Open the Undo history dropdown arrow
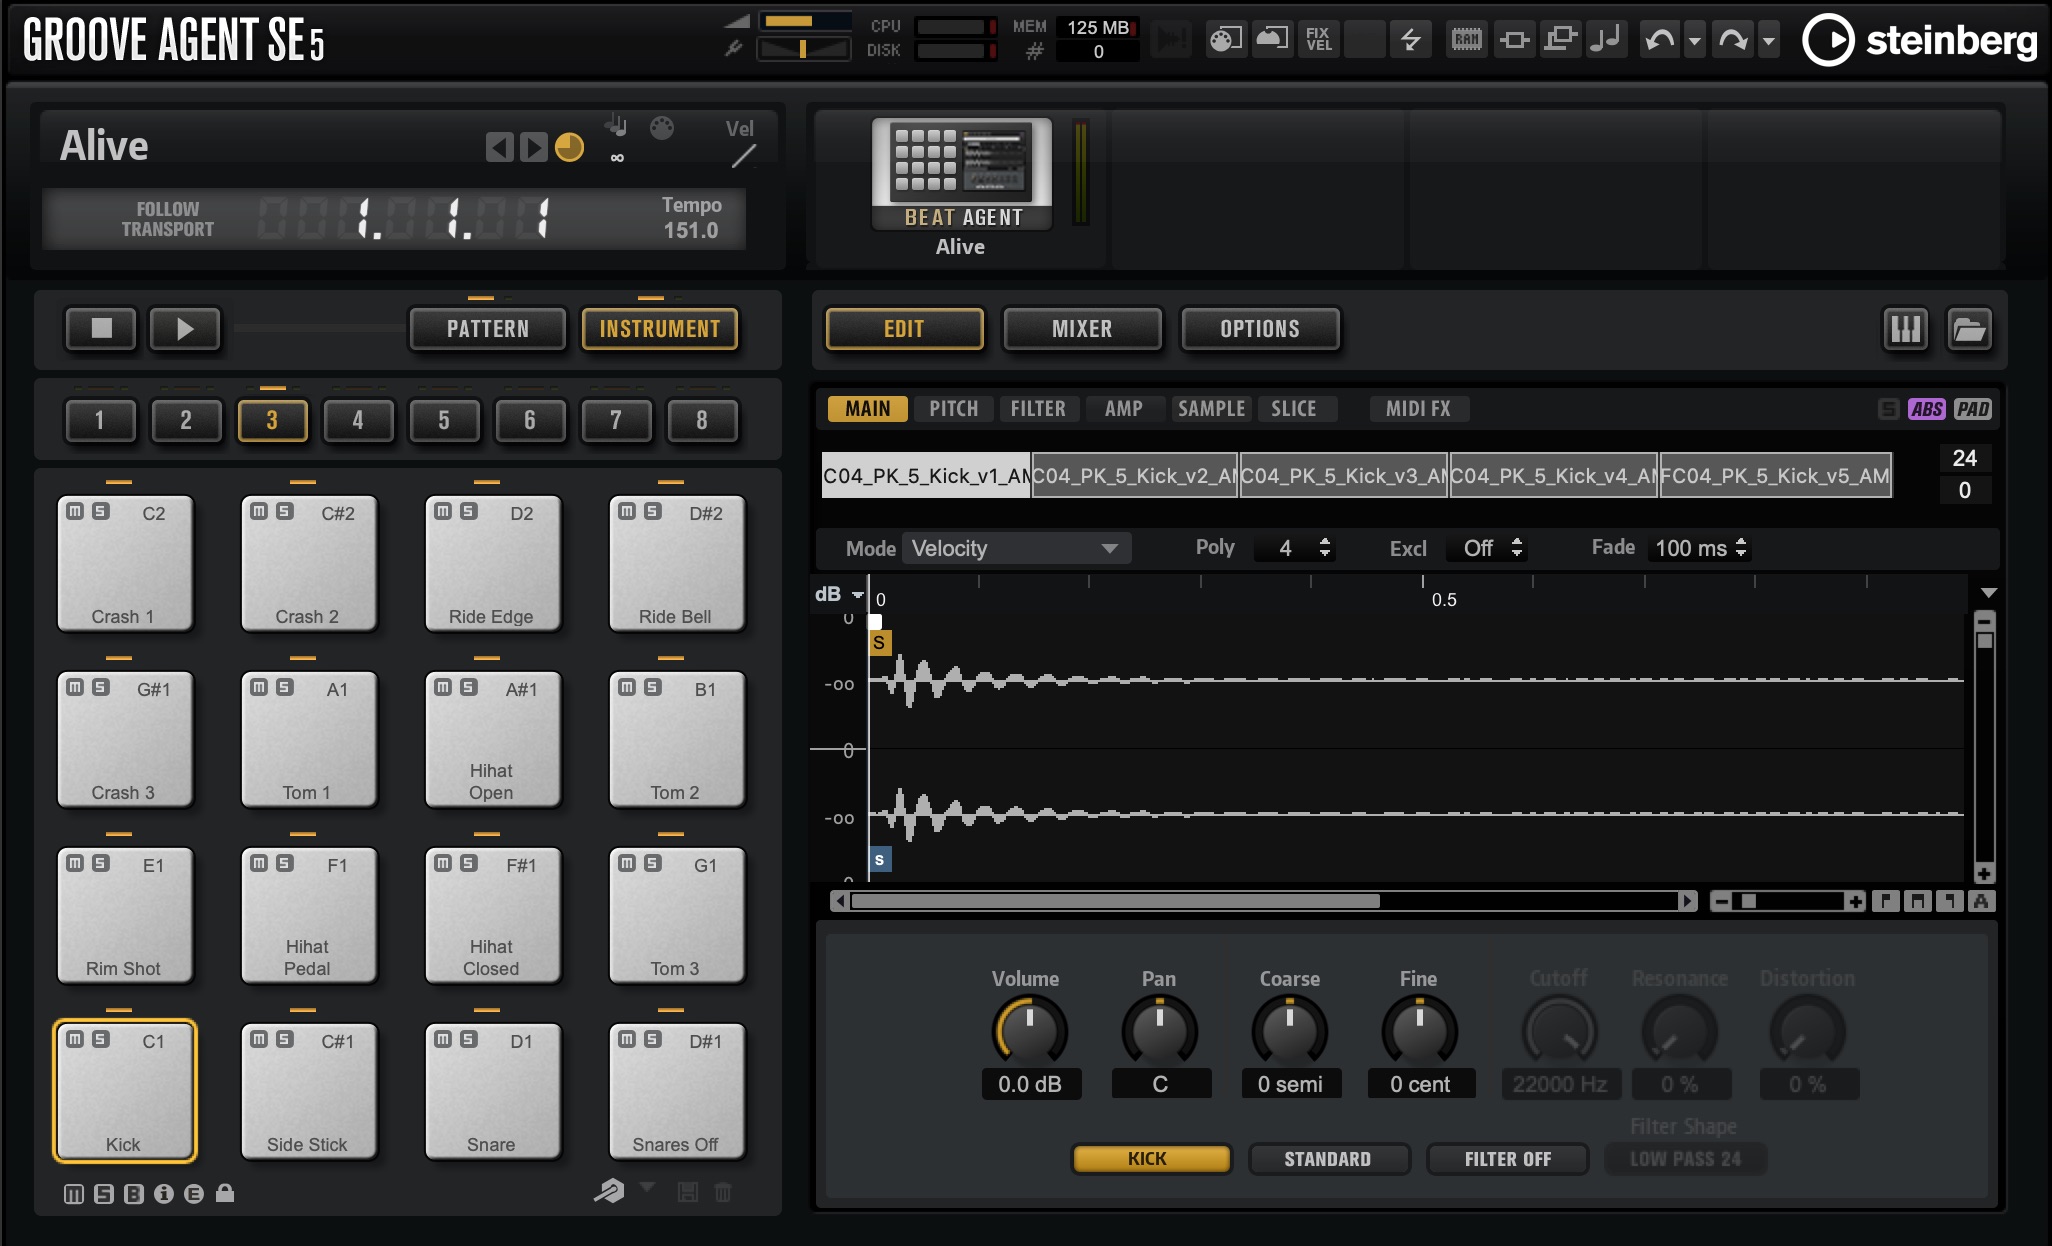Screen dimensions: 2052x1246 [x=1694, y=41]
